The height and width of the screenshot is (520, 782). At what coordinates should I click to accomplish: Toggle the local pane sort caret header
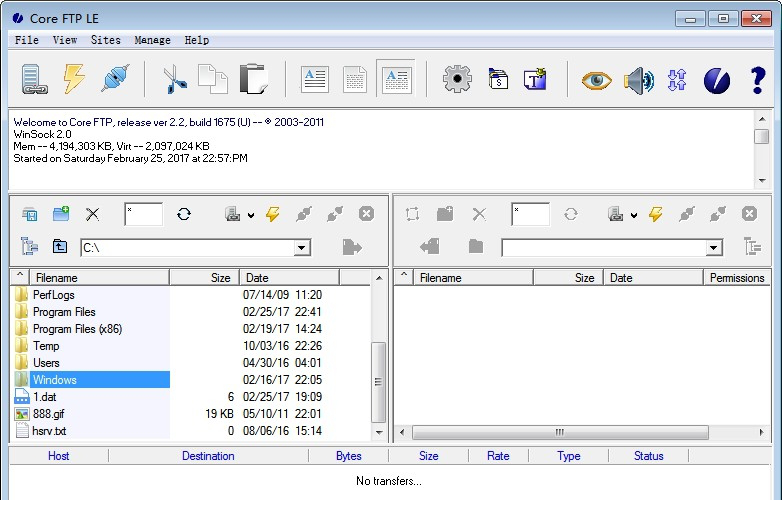tap(20, 277)
